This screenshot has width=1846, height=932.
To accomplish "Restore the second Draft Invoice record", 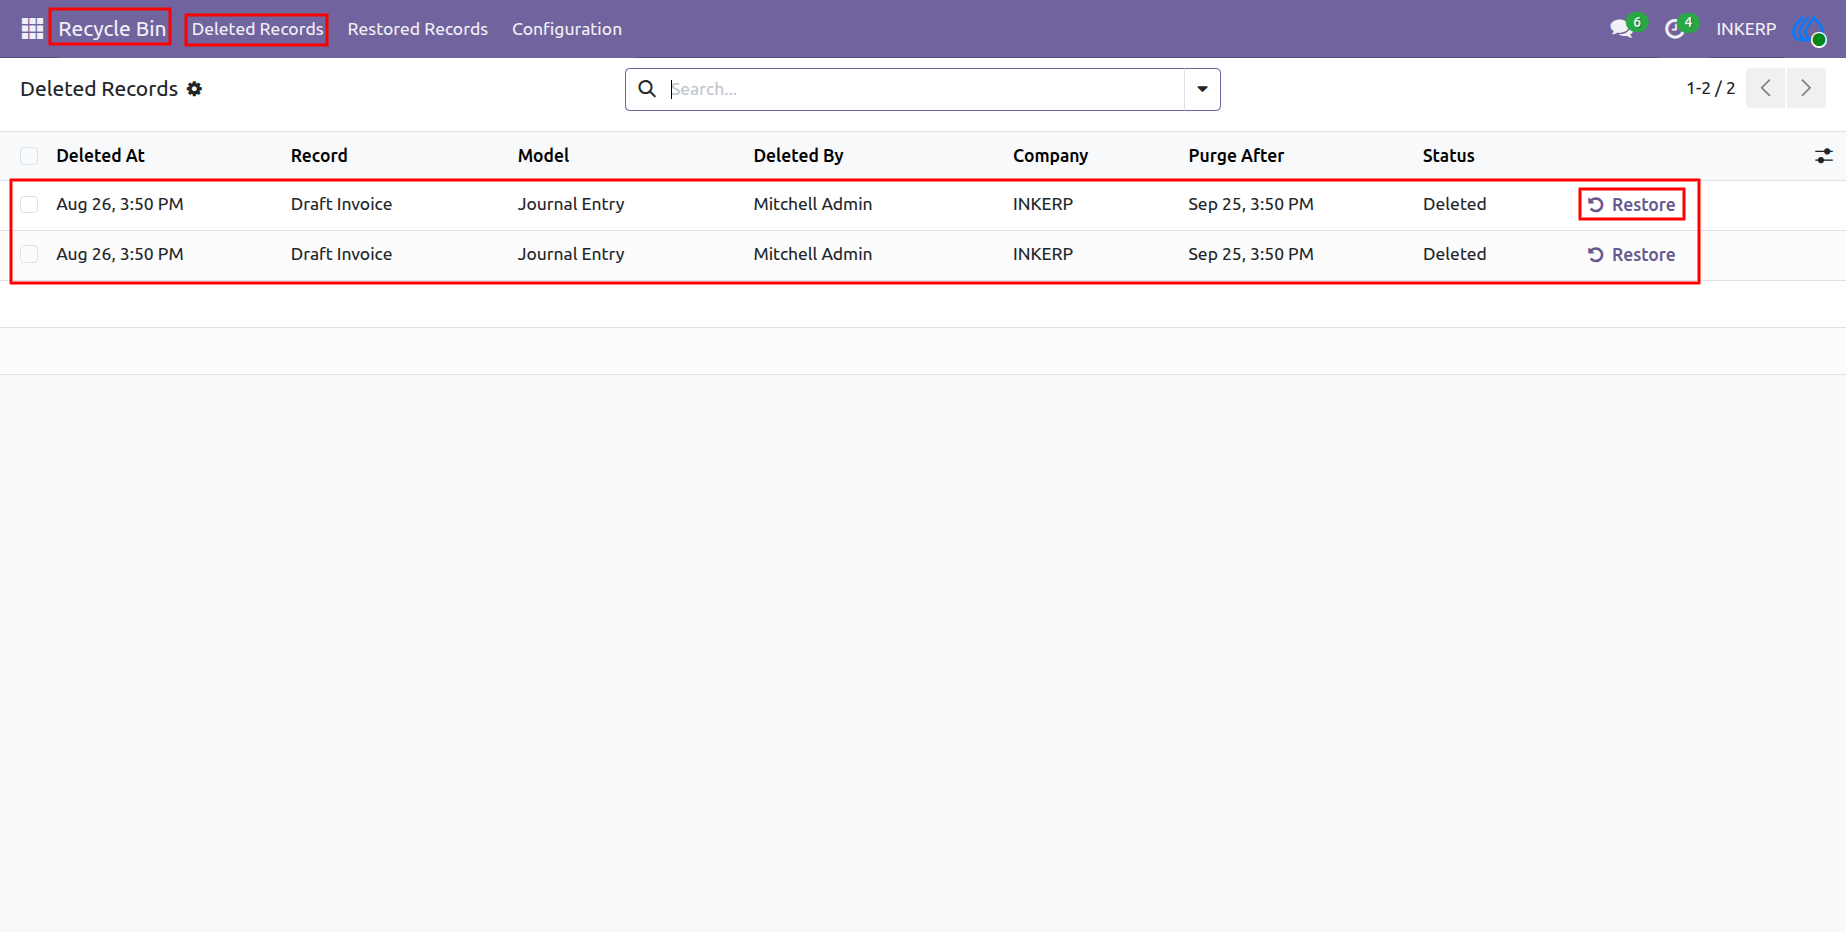I will click(1631, 254).
